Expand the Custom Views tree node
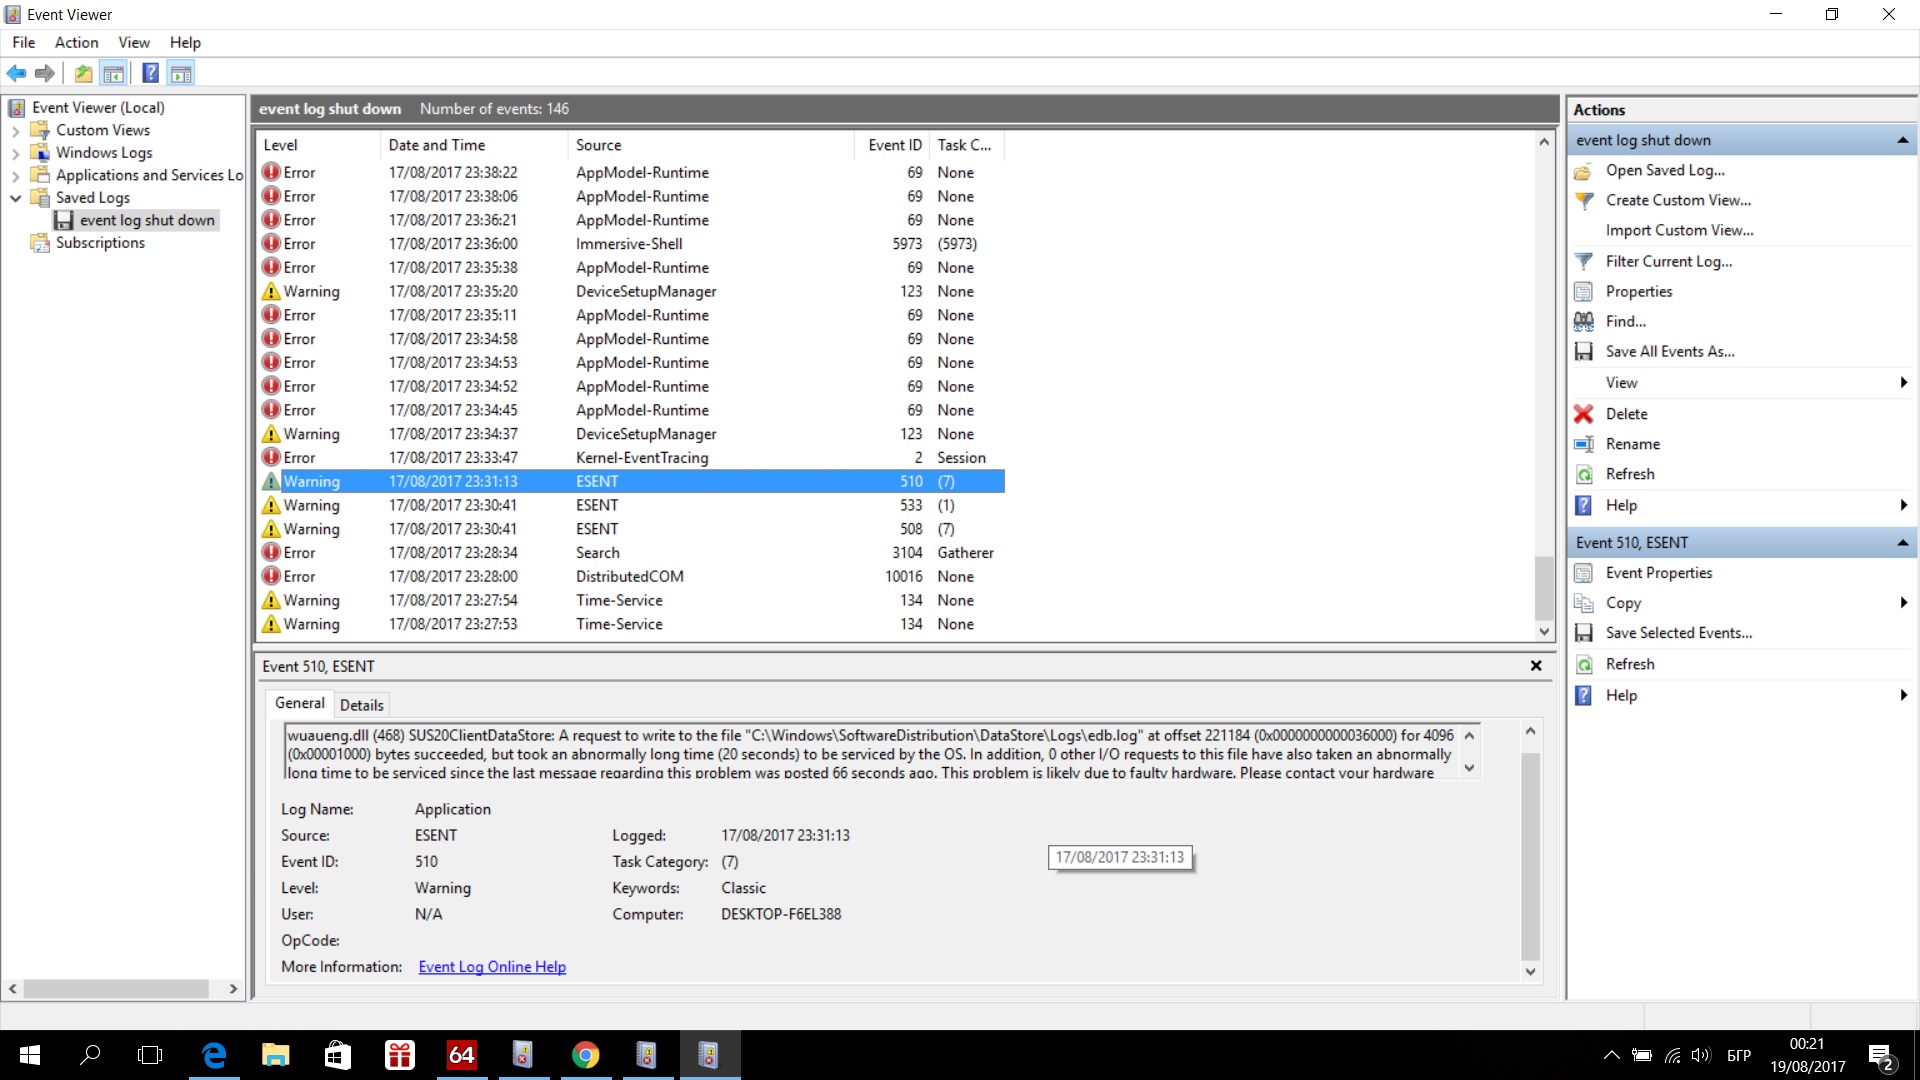The width and height of the screenshot is (1920, 1080). point(15,130)
